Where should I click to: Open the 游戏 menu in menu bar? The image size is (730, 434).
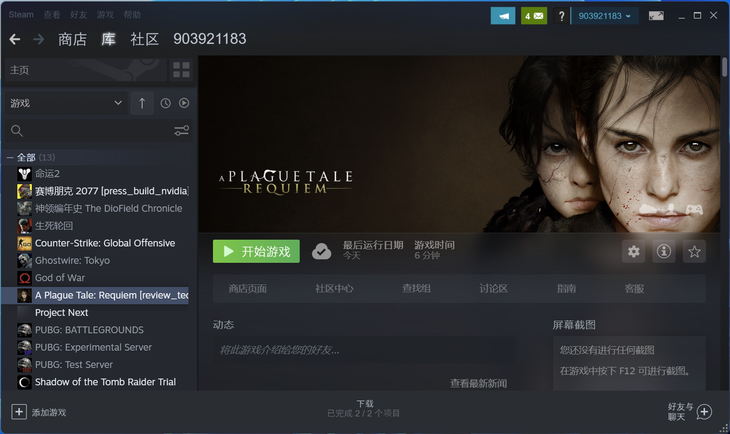tap(105, 15)
